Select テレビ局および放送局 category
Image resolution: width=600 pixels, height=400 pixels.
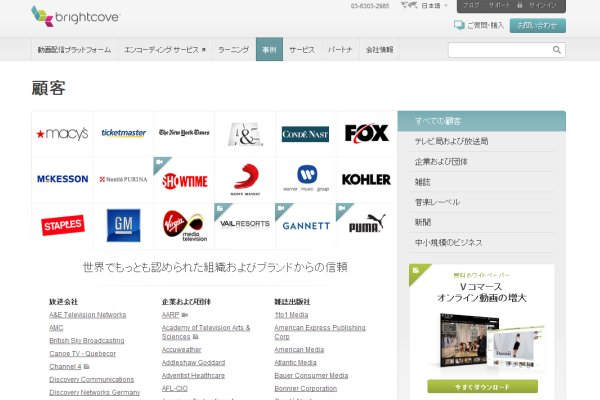coord(481,141)
